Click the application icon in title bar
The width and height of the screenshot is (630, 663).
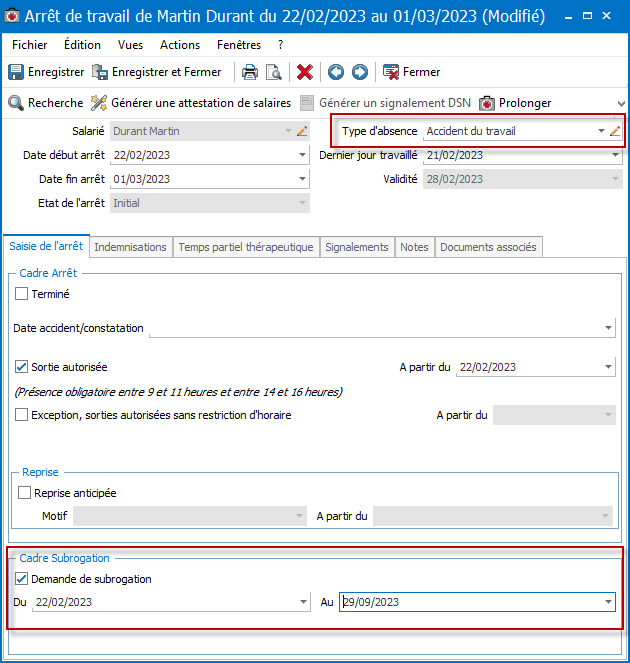click(x=11, y=16)
